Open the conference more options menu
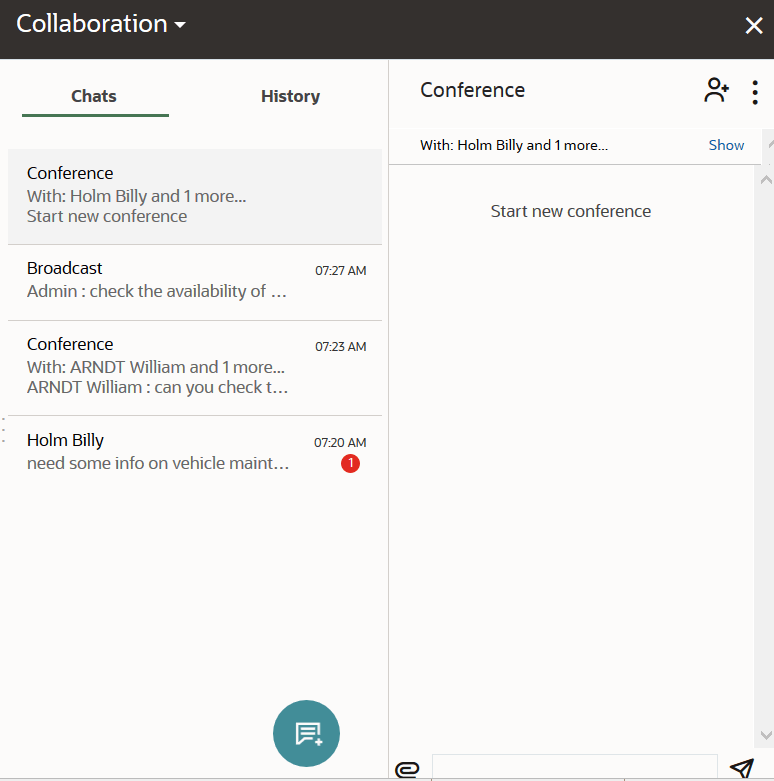This screenshot has width=774, height=781. click(755, 93)
